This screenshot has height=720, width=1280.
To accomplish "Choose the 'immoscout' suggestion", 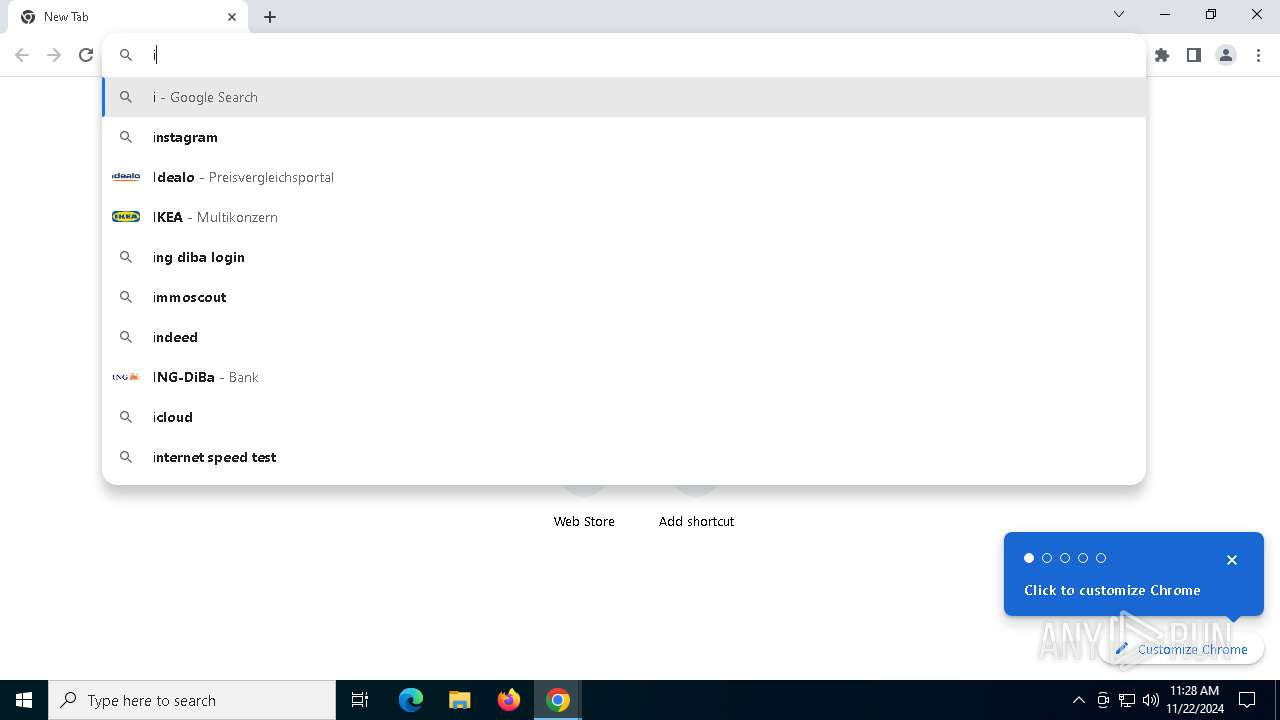I will coord(624,297).
